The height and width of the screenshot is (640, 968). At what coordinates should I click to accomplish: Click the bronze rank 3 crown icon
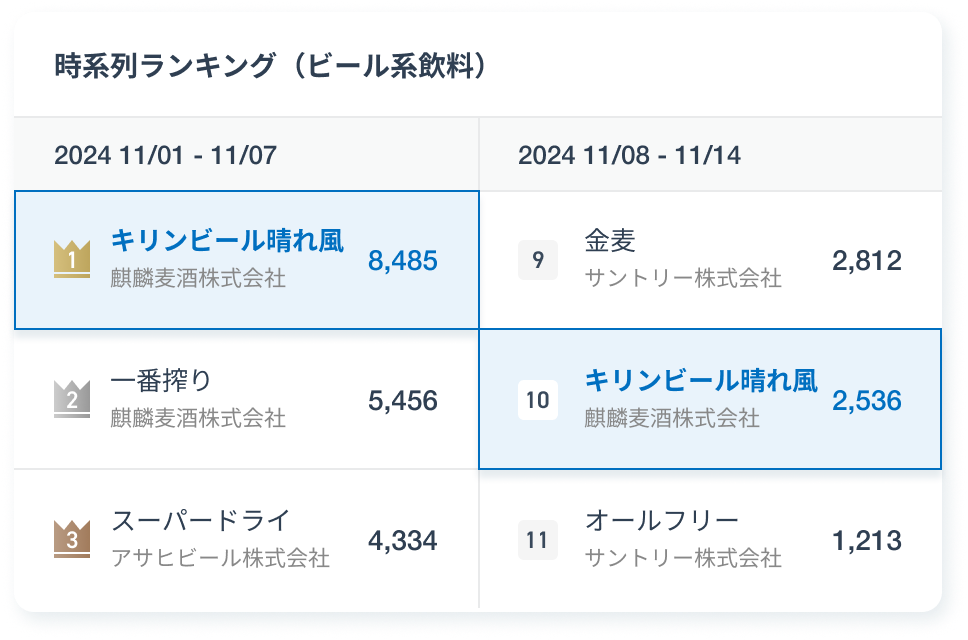pos(72,539)
